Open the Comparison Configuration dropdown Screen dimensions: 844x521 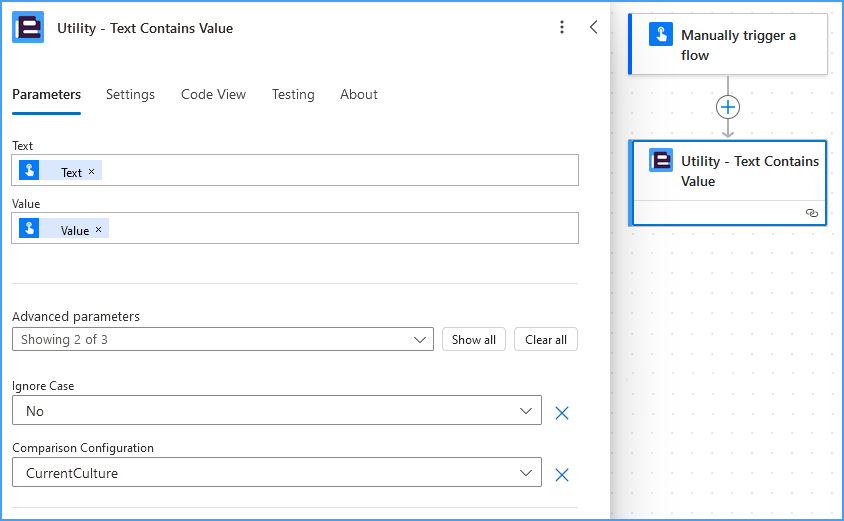pyautogui.click(x=277, y=472)
